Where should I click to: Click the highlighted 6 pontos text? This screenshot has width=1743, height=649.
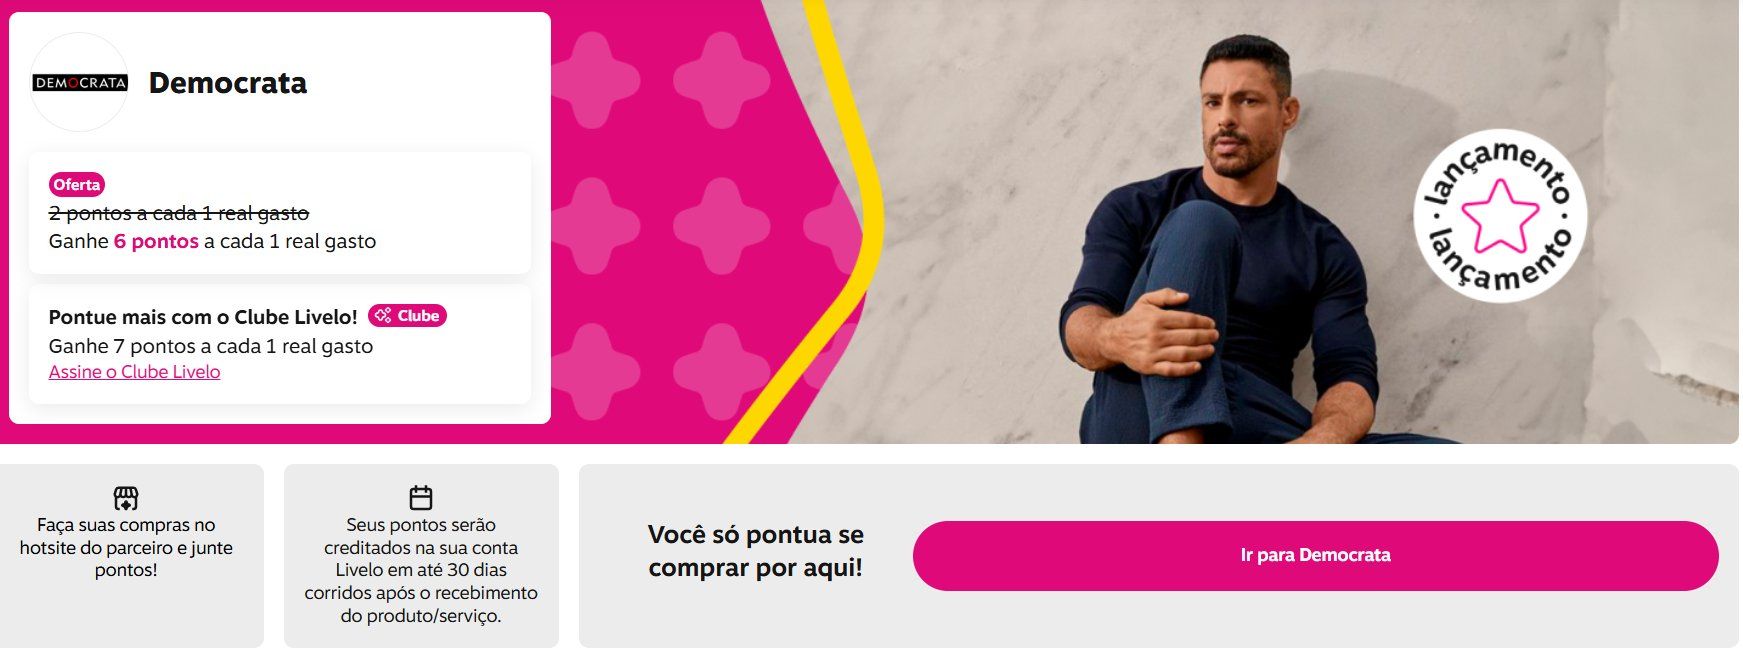[x=156, y=241]
